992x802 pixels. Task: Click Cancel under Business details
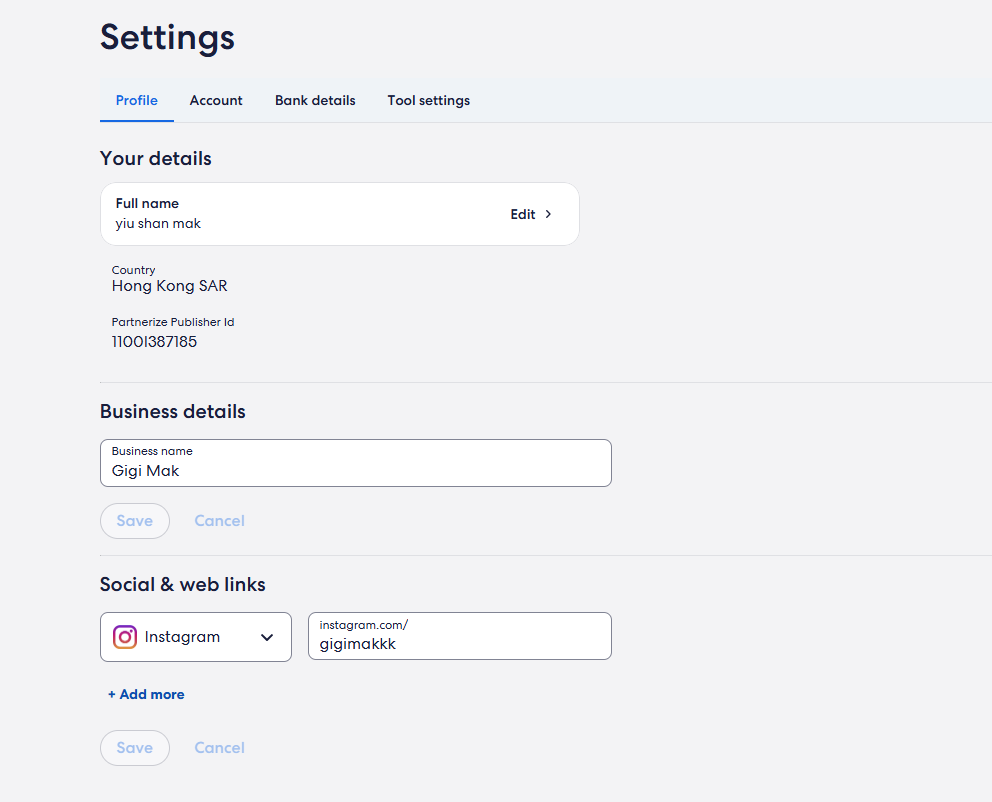click(219, 521)
